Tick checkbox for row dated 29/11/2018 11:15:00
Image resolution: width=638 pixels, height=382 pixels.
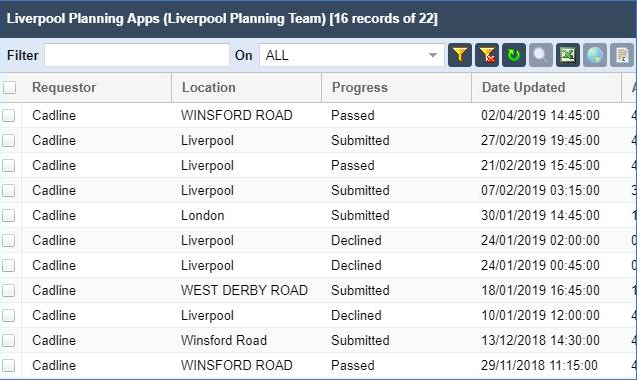9,365
